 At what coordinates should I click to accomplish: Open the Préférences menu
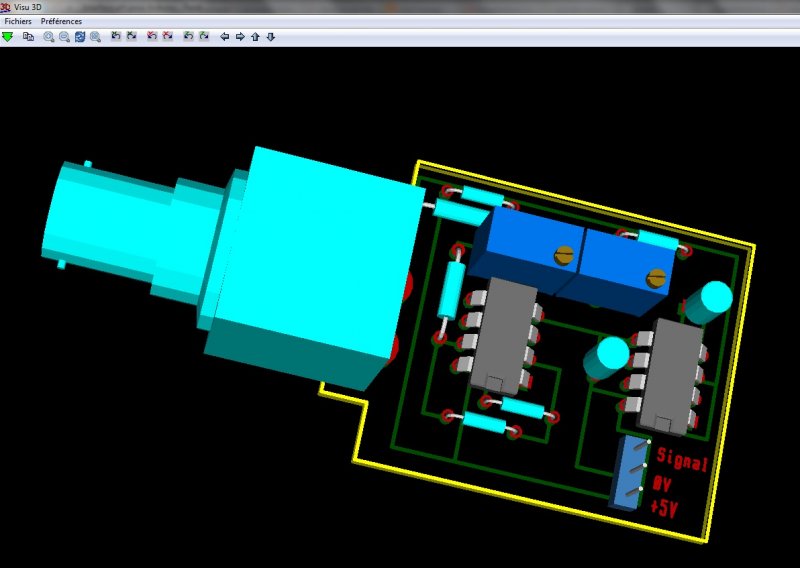(x=61, y=21)
